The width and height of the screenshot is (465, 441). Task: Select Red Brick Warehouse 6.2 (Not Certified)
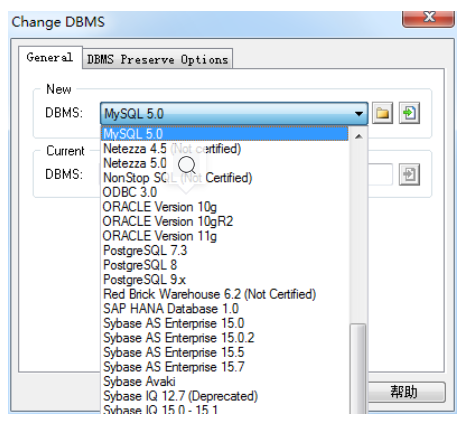[x=224, y=294]
